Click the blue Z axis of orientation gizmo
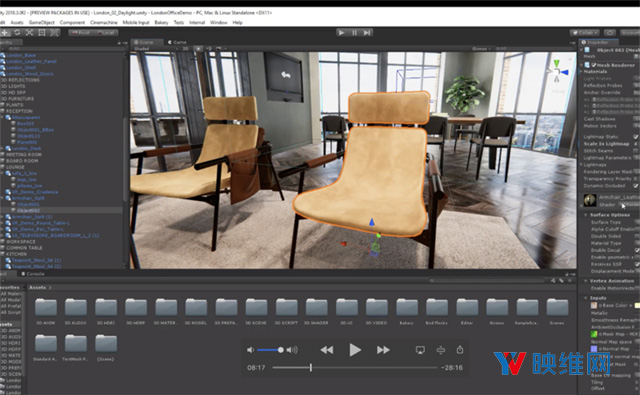640x395 pixels. pos(564,72)
